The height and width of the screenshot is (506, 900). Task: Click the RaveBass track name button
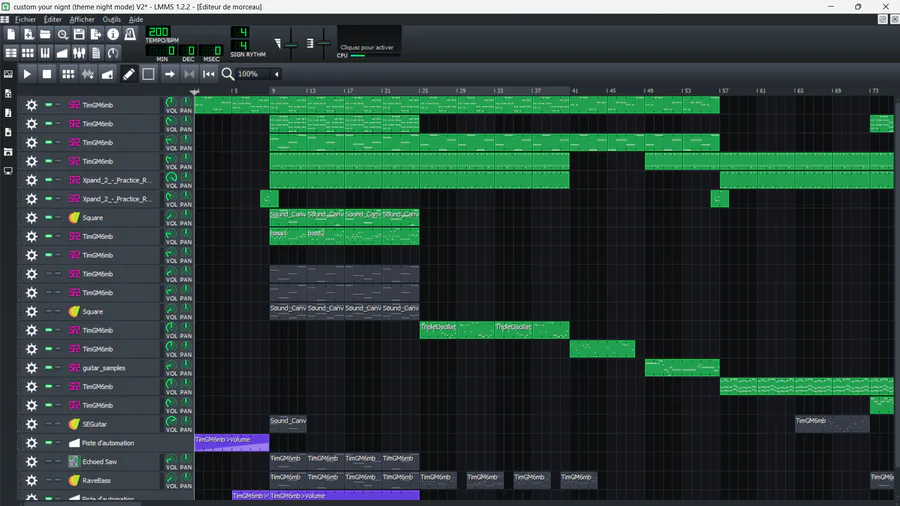point(113,480)
